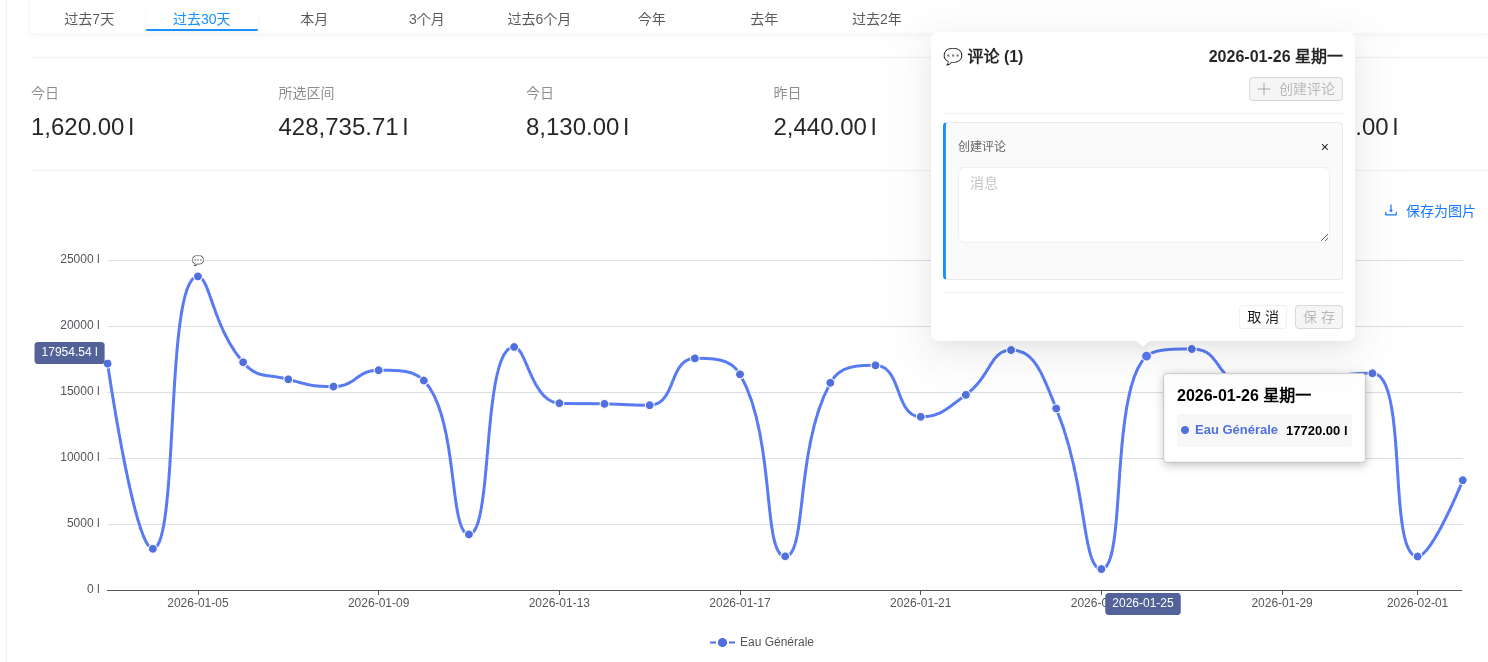Choose the 过去6个月 range tab
The width and height of the screenshot is (1488, 662).
click(x=539, y=19)
